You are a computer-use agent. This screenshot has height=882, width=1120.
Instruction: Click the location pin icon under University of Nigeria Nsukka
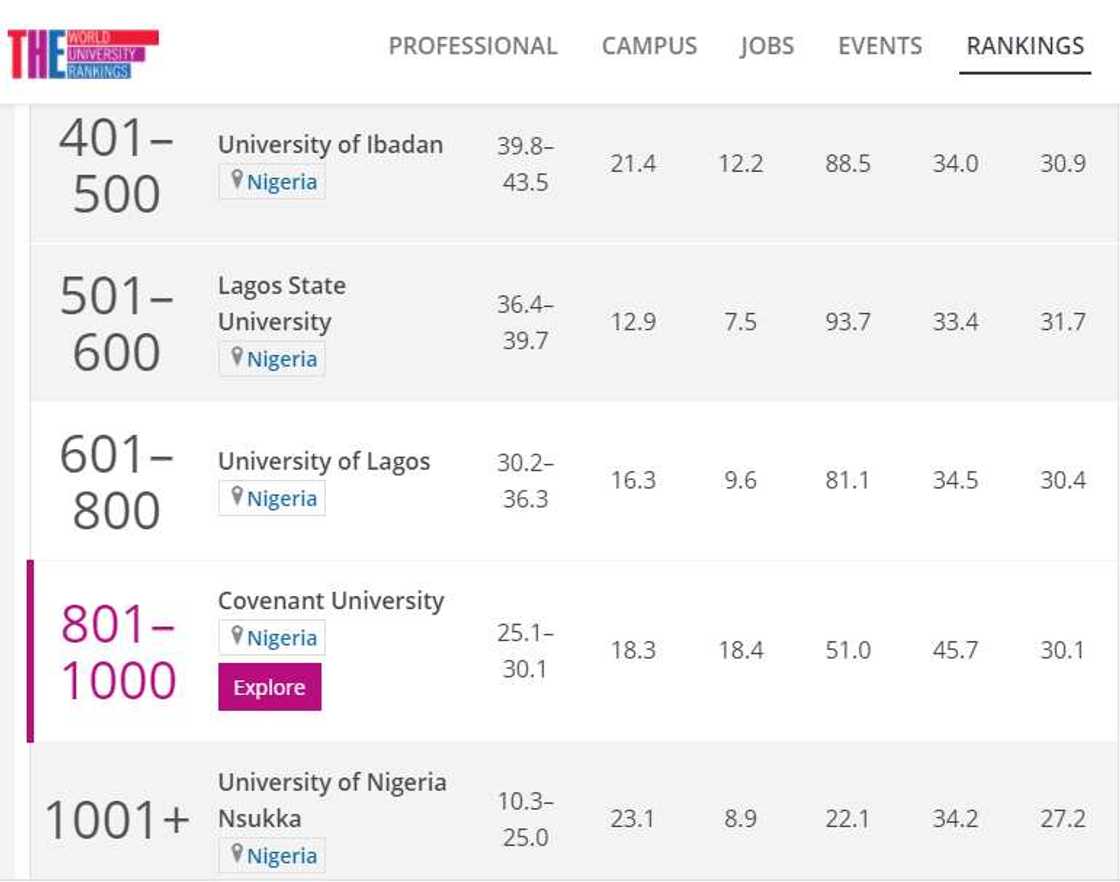[237, 854]
